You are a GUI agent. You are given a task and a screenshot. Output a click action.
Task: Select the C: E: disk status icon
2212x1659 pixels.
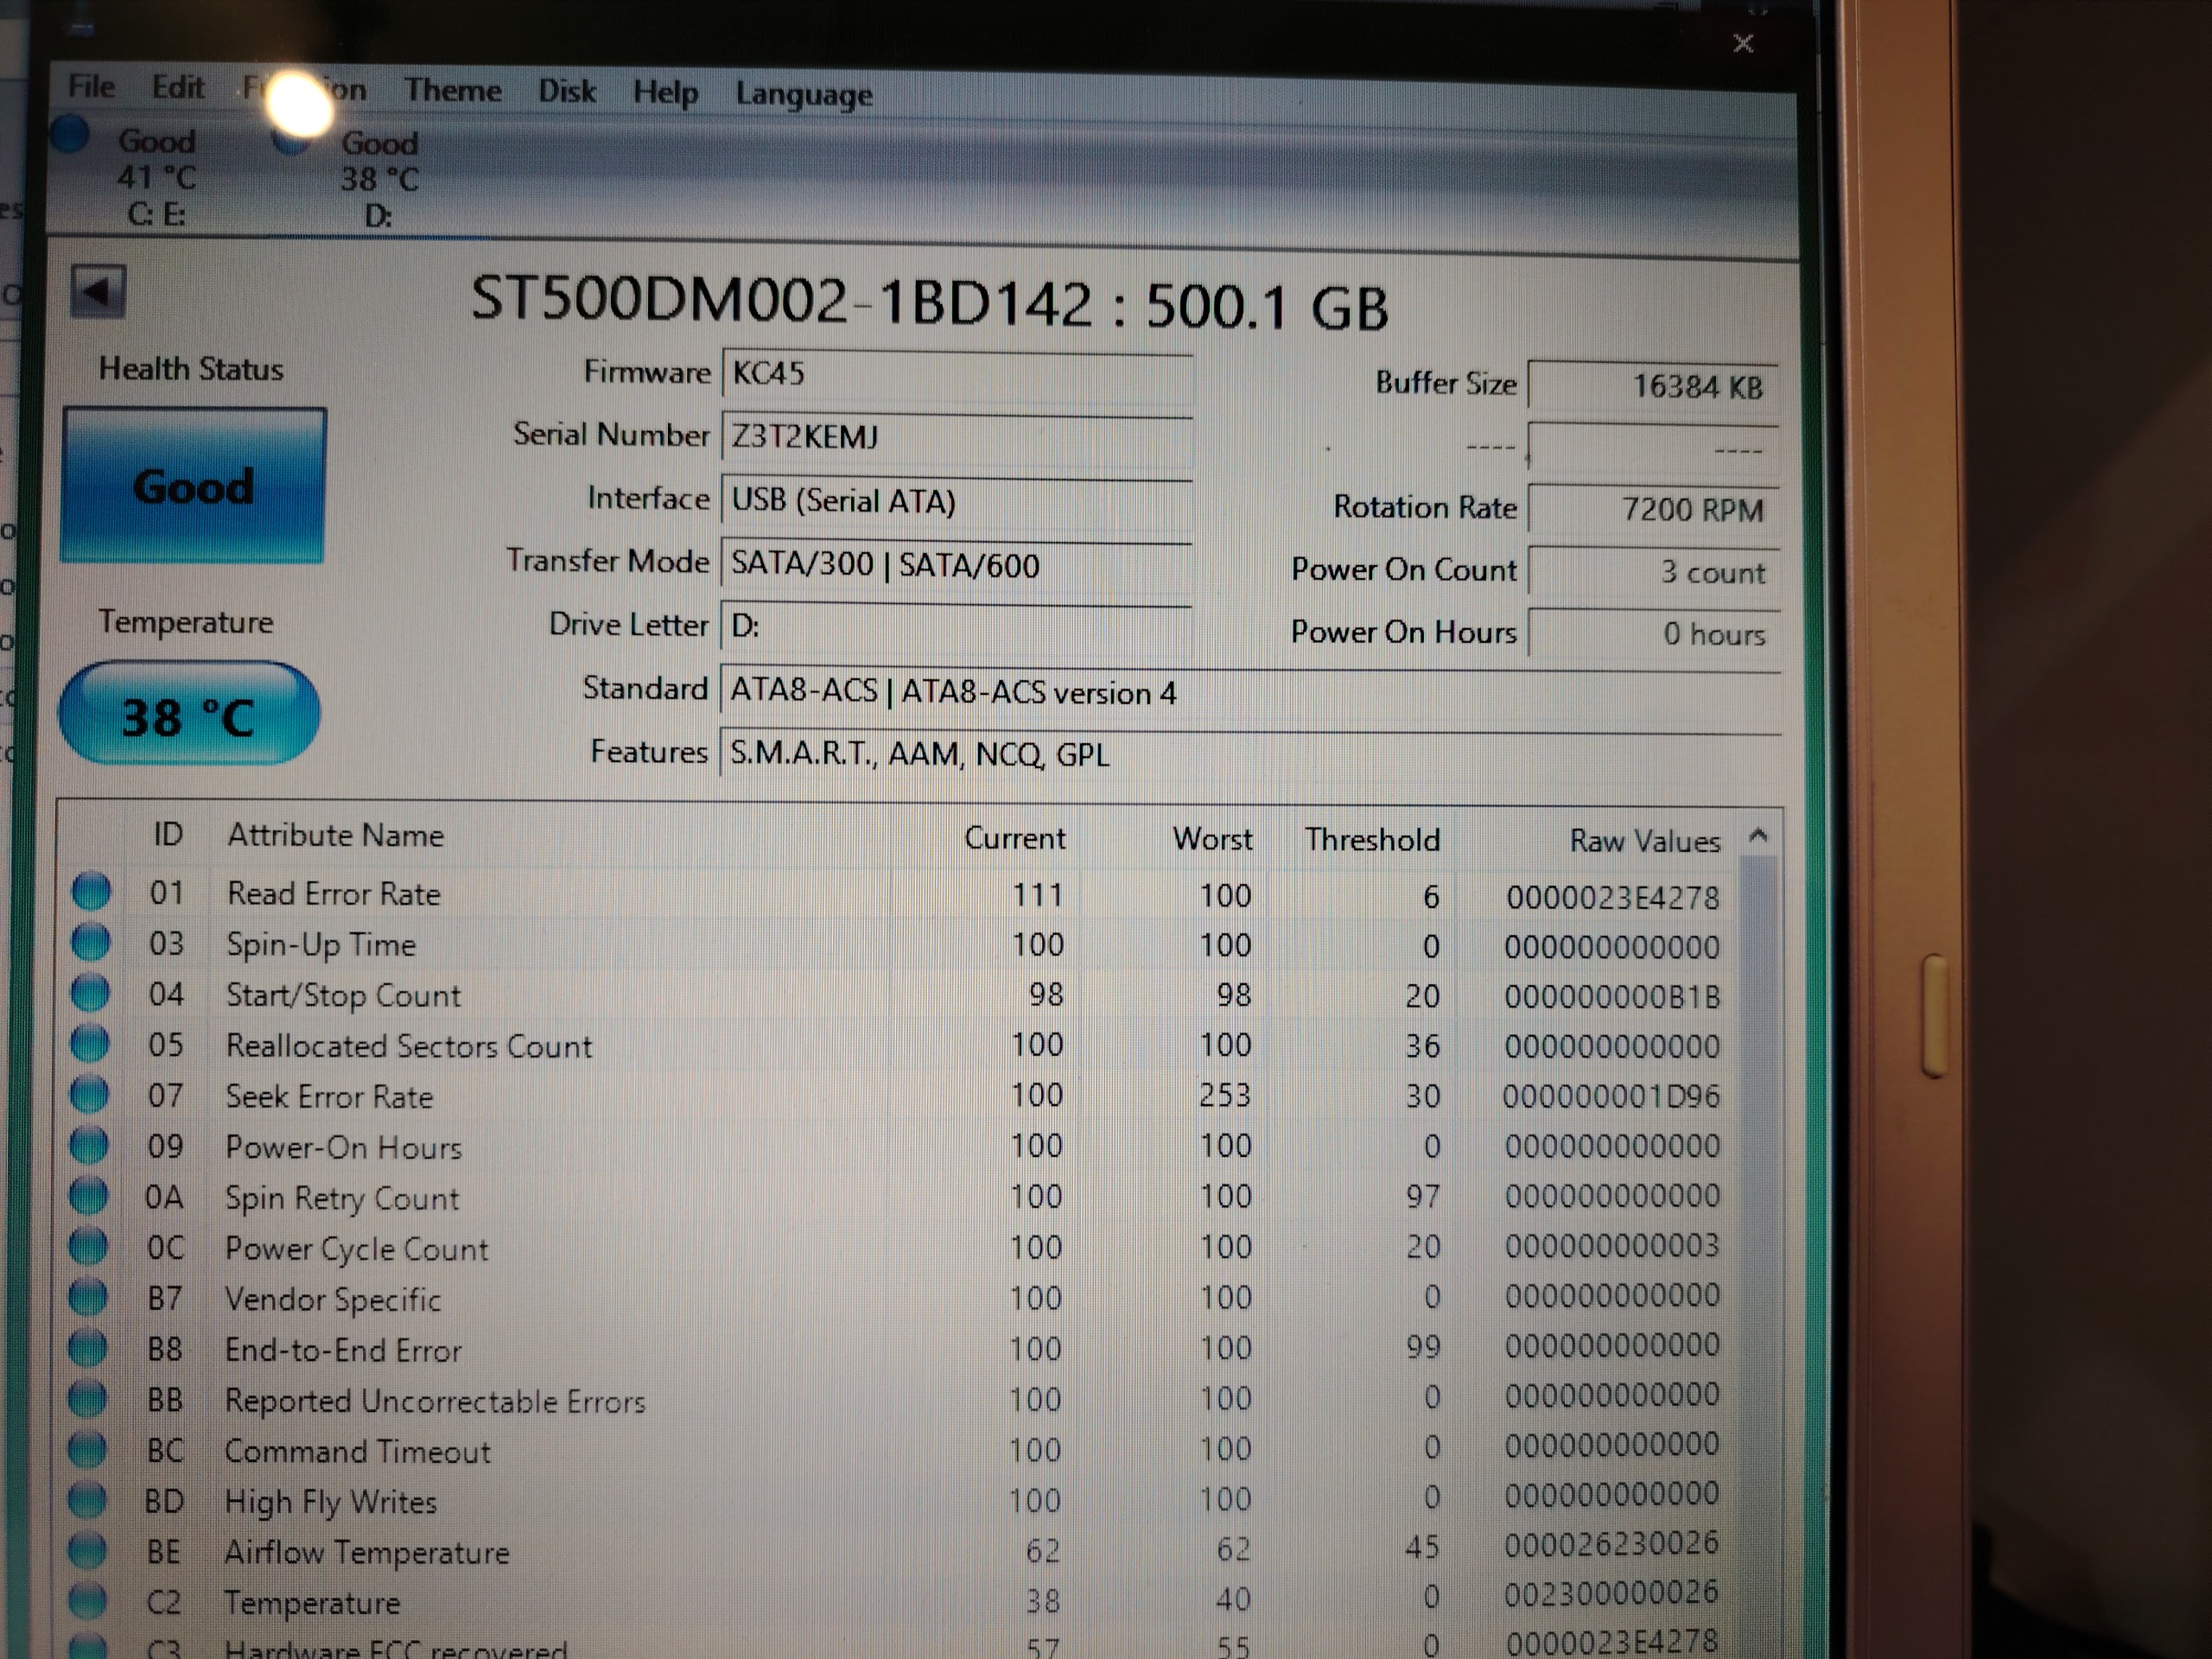(70, 135)
